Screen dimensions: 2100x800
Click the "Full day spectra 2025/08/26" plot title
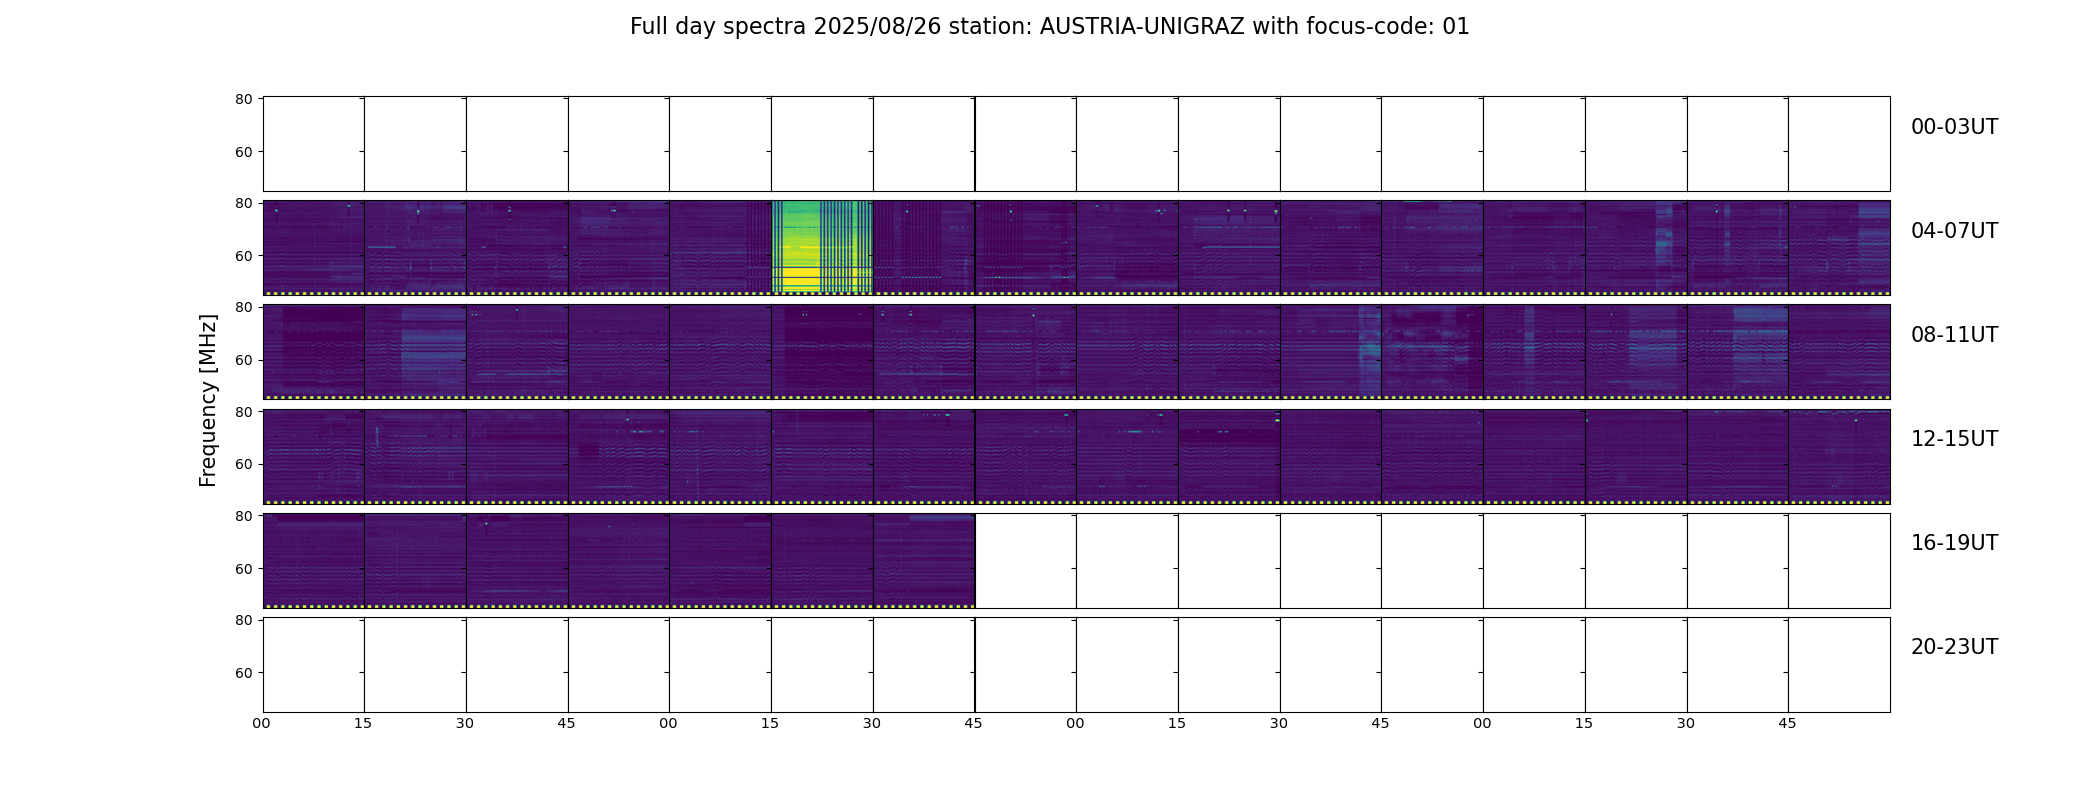coord(1049,27)
